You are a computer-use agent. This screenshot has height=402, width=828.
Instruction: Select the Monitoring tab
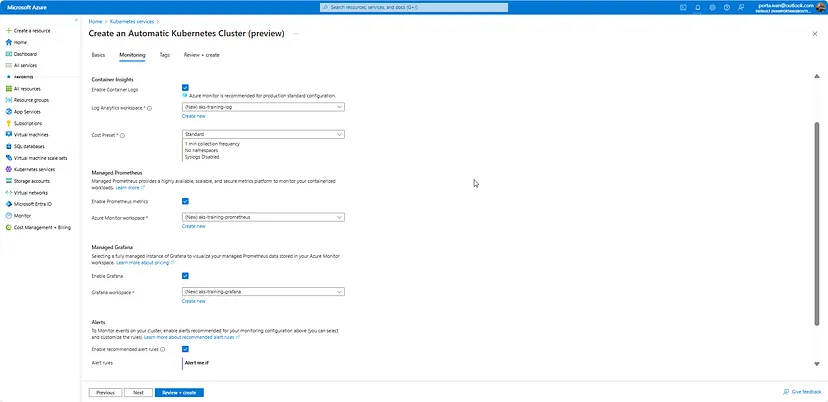133,55
